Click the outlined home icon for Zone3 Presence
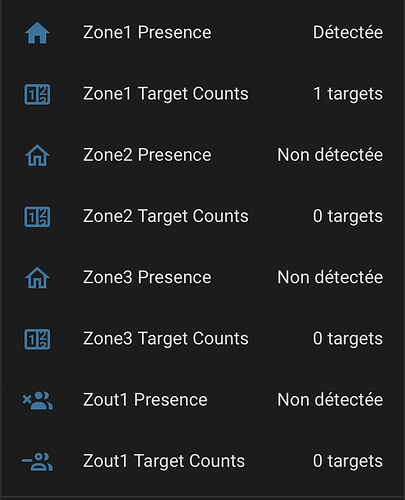 (x=37, y=278)
